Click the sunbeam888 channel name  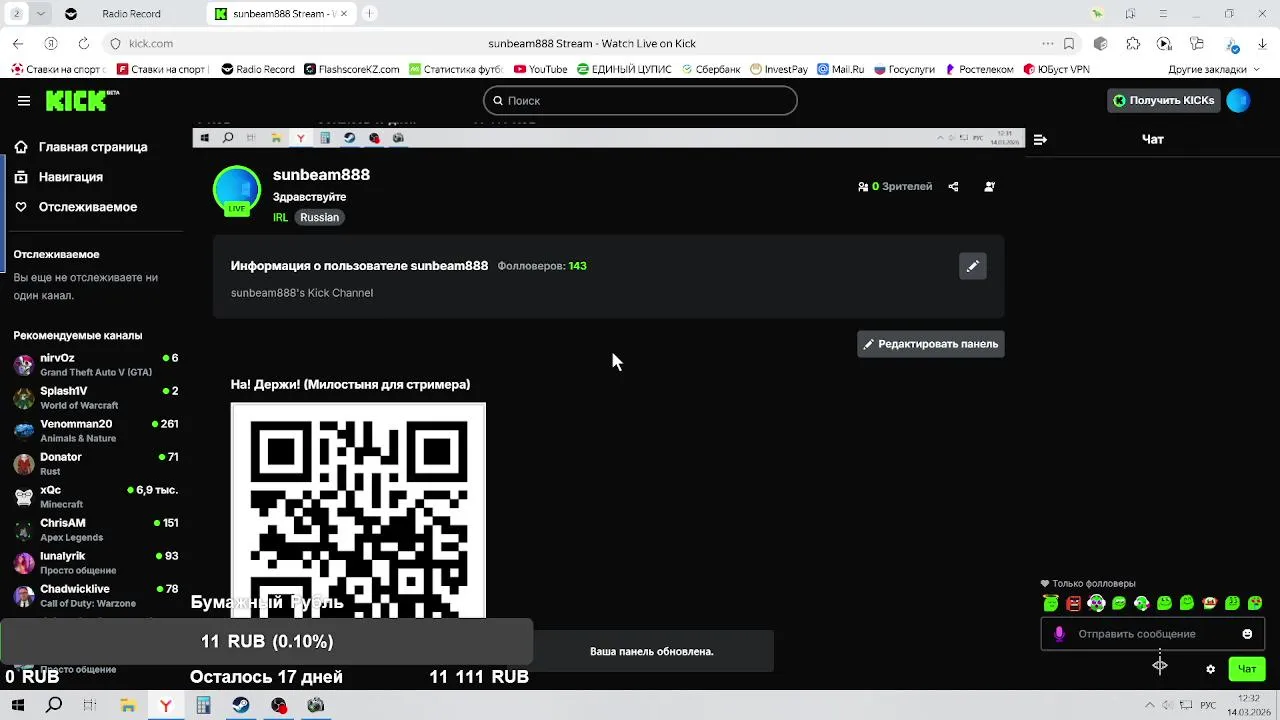(321, 175)
